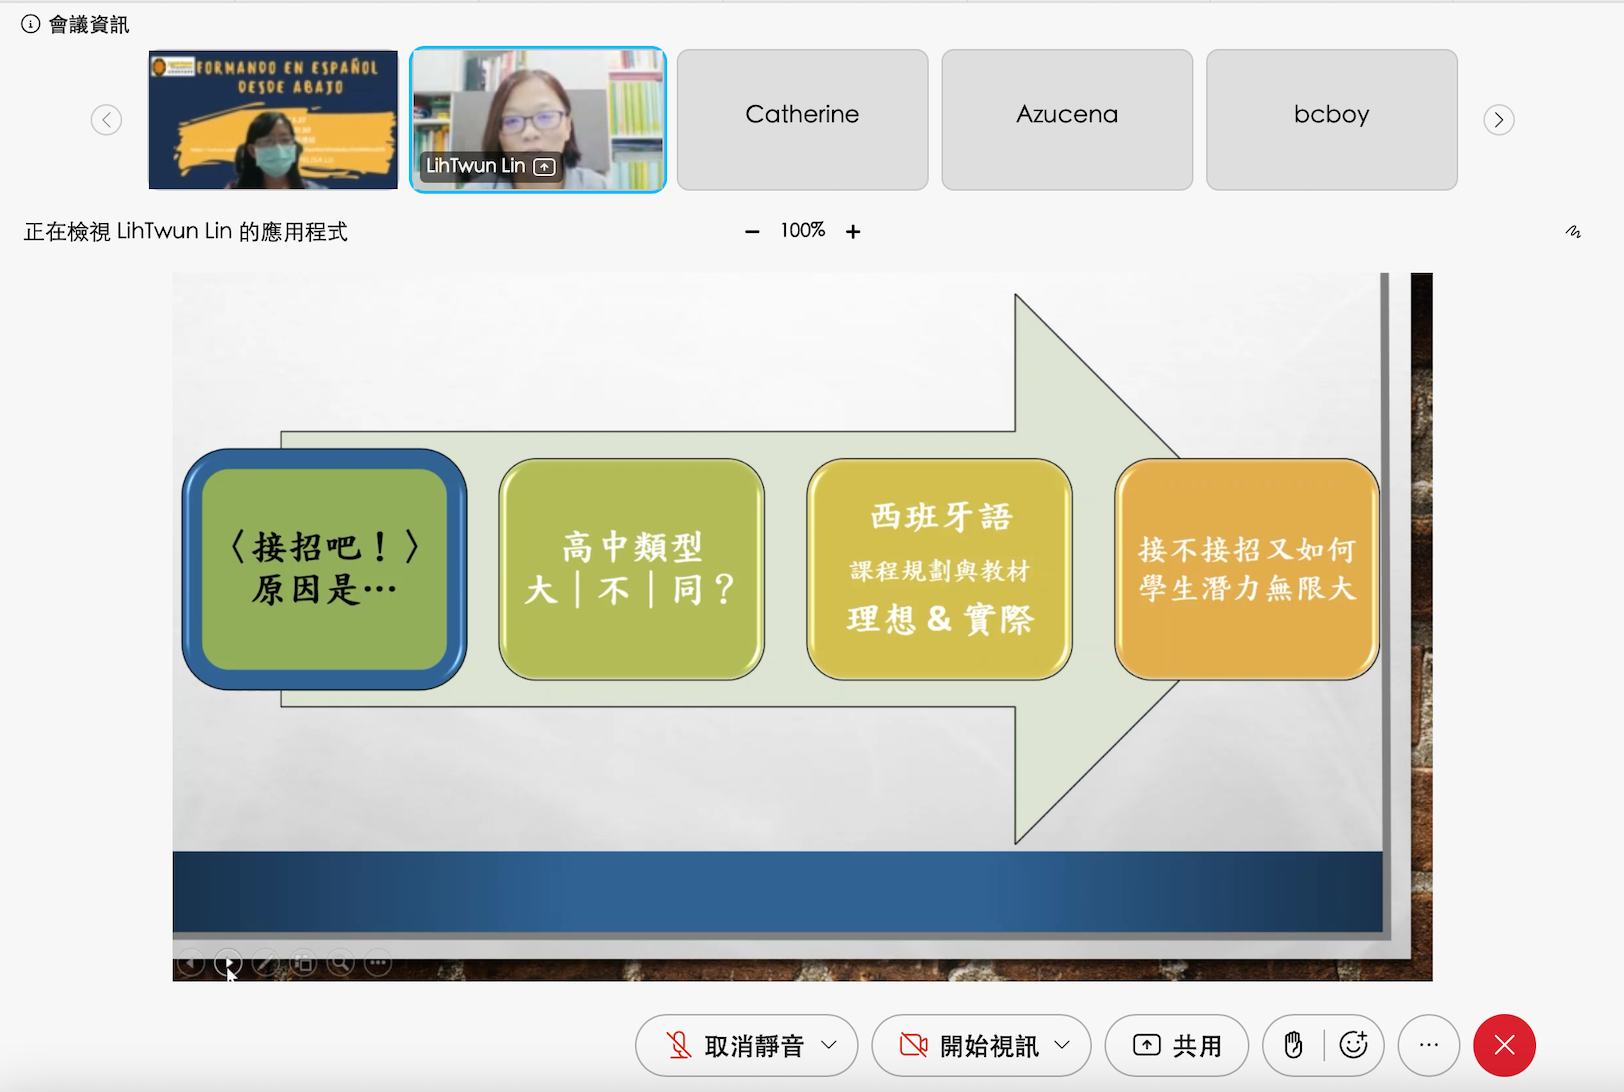Click 正在檢視 LihTwun Lin 的應用程式 text
Screen dimensions: 1624x1092
tap(186, 232)
